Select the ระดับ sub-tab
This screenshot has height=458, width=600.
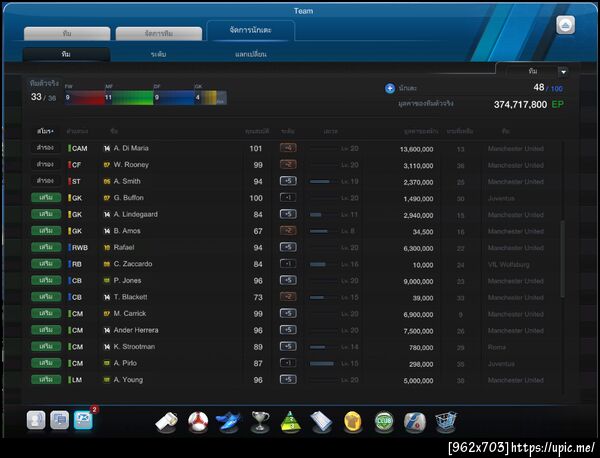click(158, 54)
